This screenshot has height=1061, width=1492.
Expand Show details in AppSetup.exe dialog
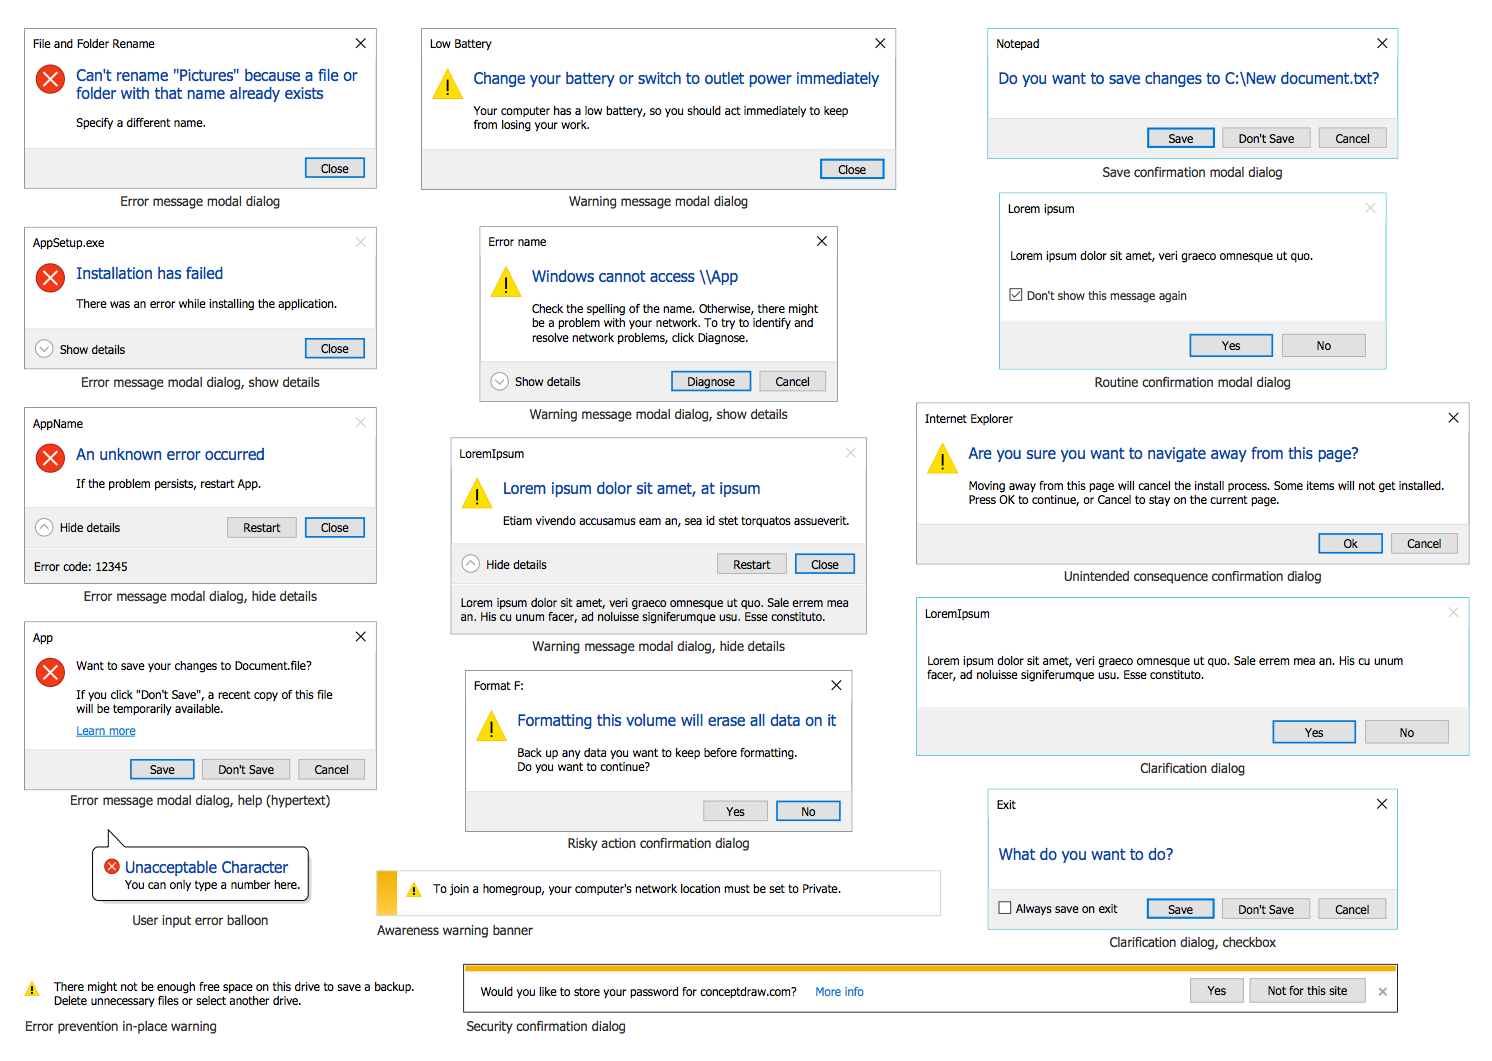[x=44, y=349]
